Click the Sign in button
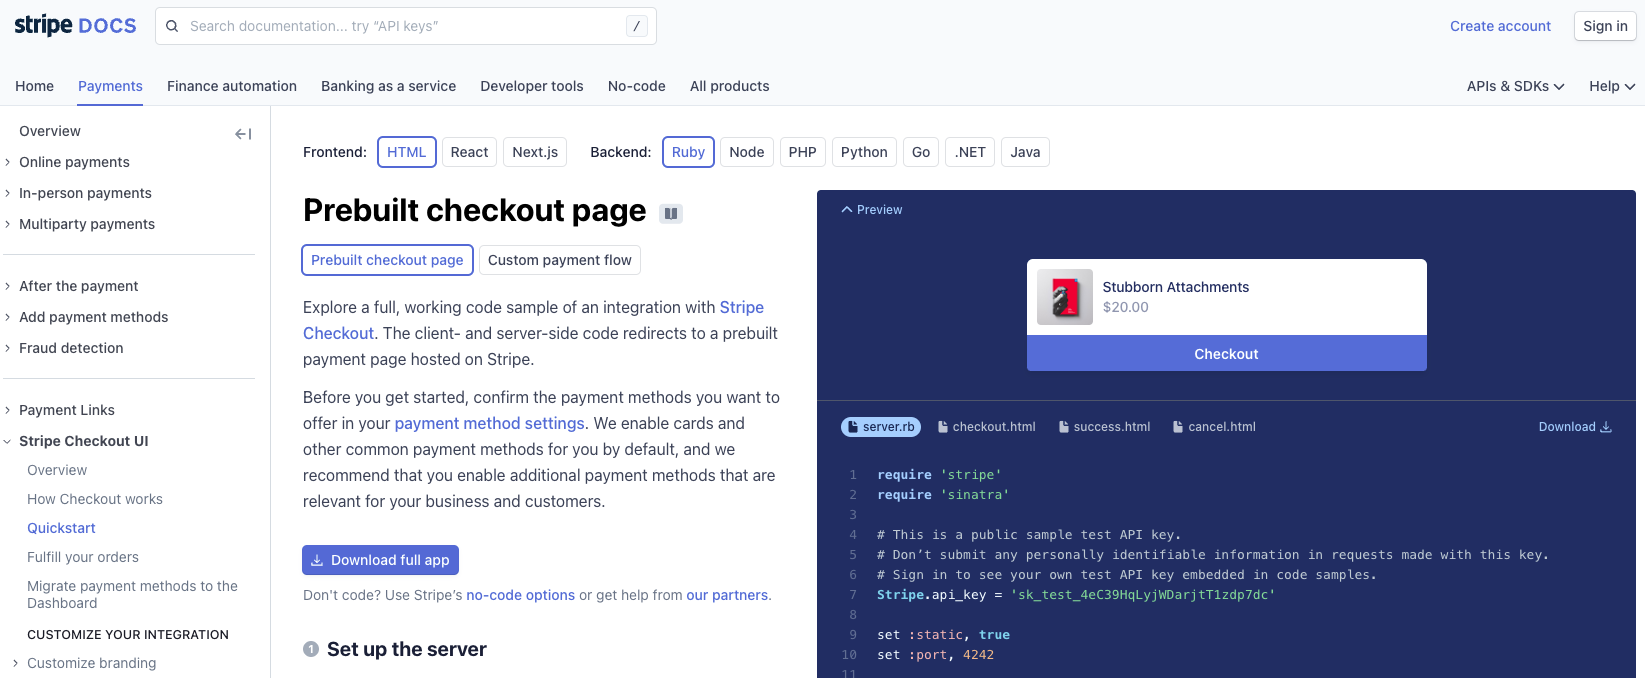This screenshot has height=678, width=1645. (x=1605, y=26)
